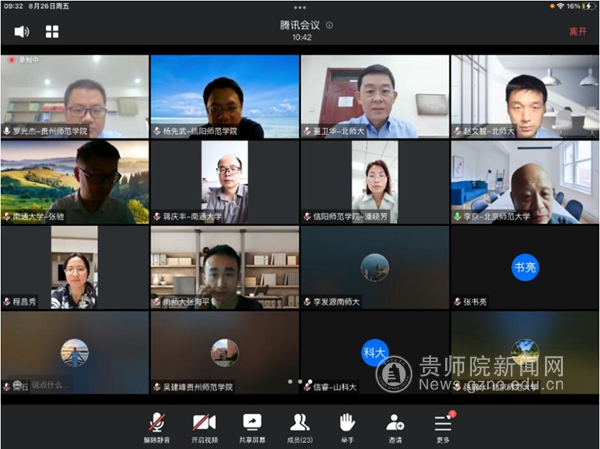Select 董卫华-北师大 video tile
Image resolution: width=600 pixels, height=449 pixels.
[375, 96]
